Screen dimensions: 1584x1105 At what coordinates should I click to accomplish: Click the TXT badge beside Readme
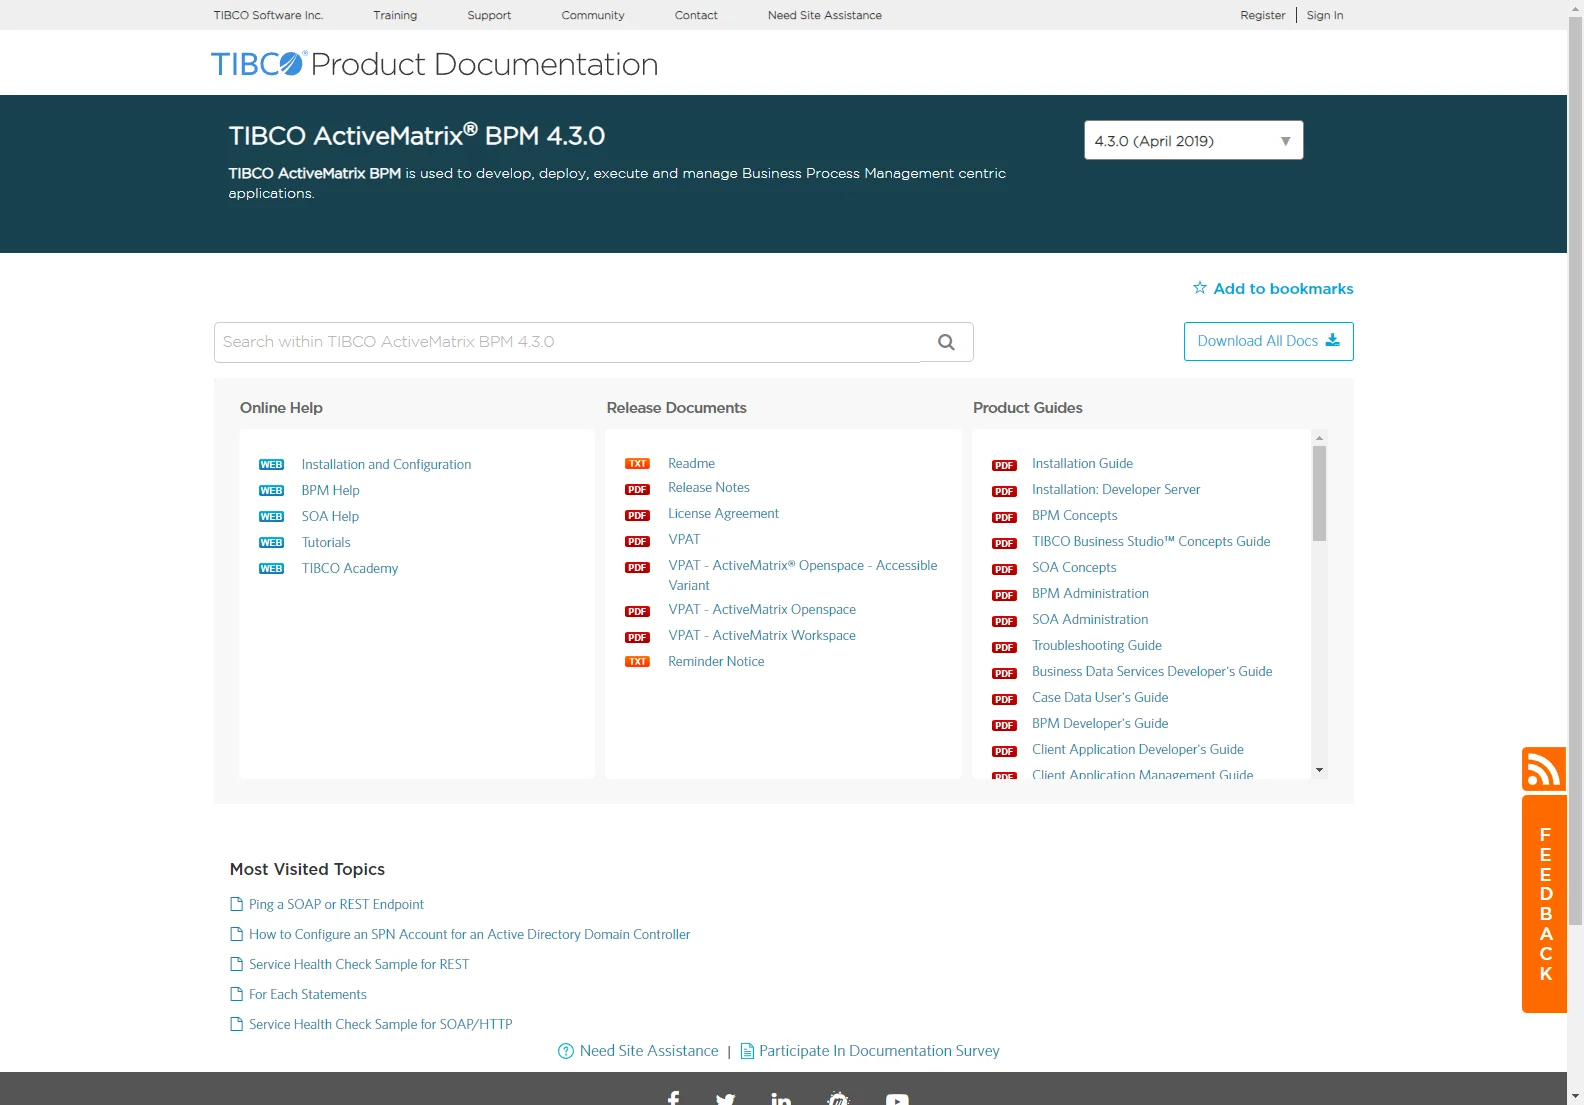click(638, 464)
